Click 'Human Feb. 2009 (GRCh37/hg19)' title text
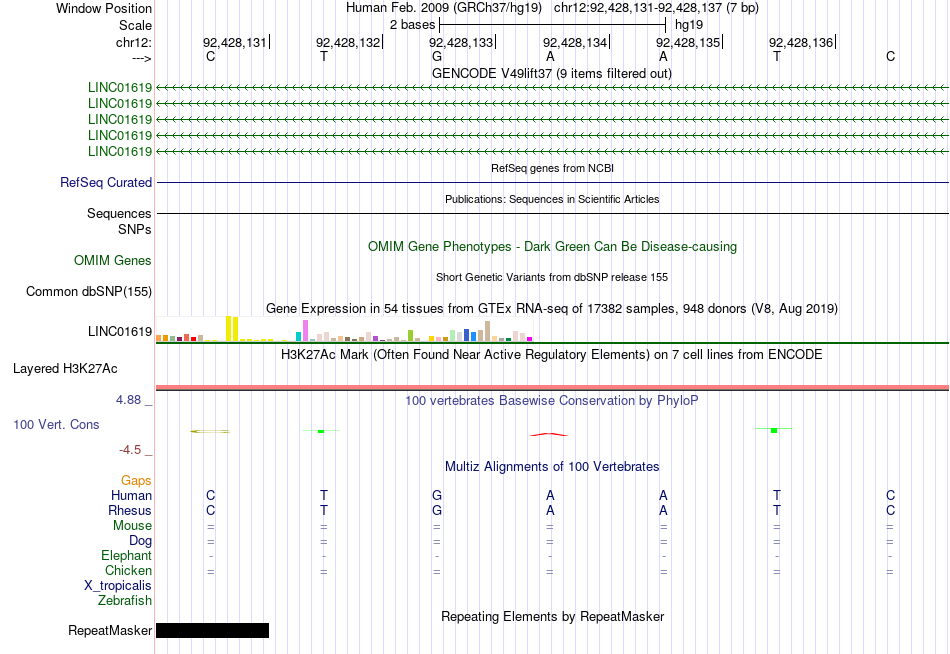Image resolution: width=950 pixels, height=654 pixels. (443, 8)
